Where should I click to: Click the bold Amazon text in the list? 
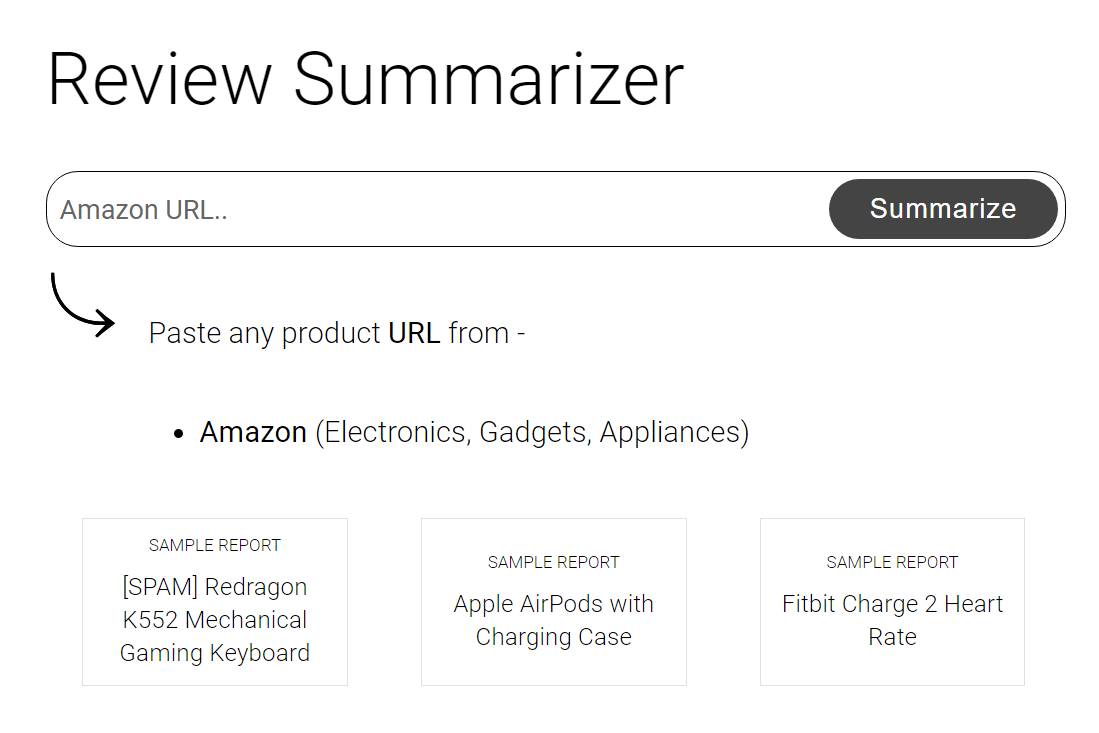point(253,432)
